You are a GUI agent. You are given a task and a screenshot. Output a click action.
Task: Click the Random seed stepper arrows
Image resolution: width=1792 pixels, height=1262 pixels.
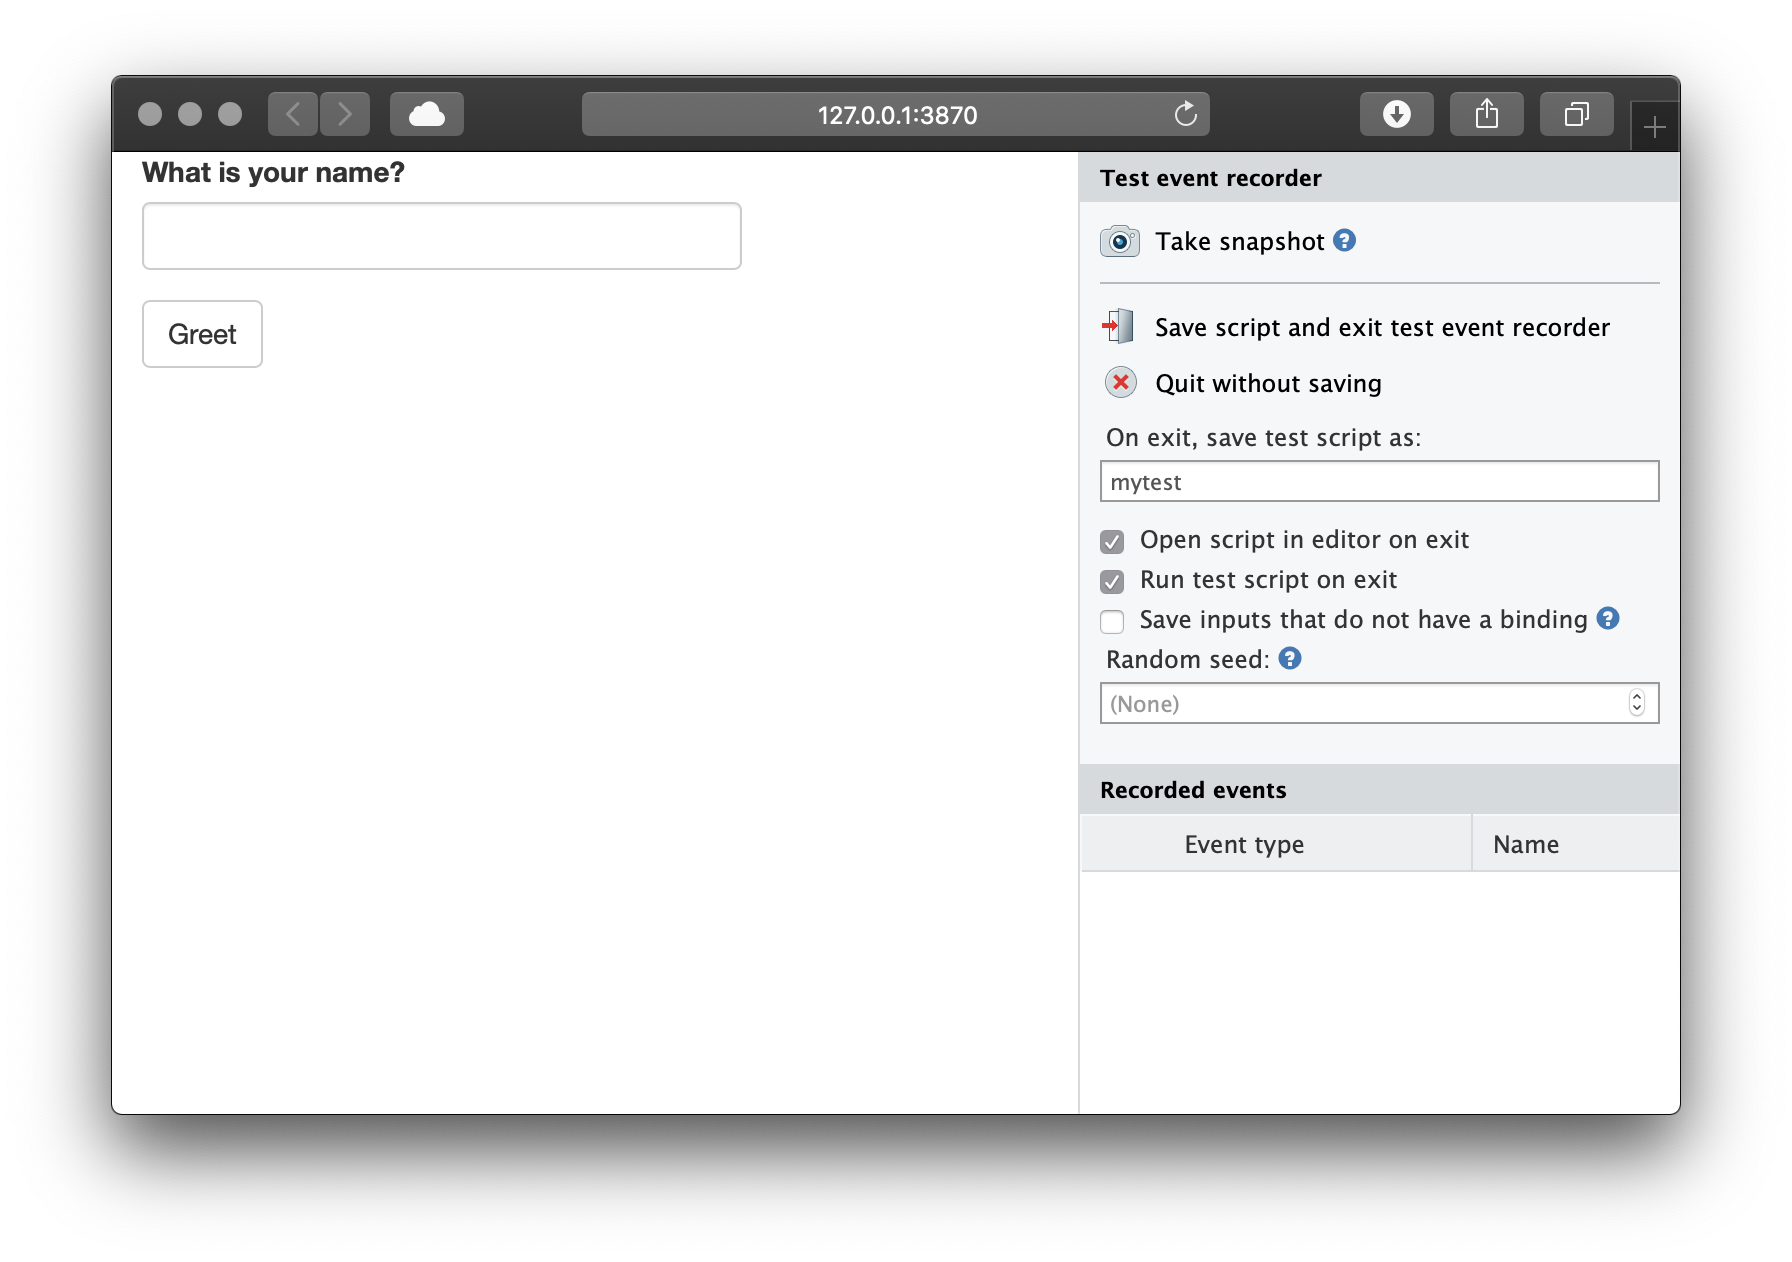click(1636, 703)
